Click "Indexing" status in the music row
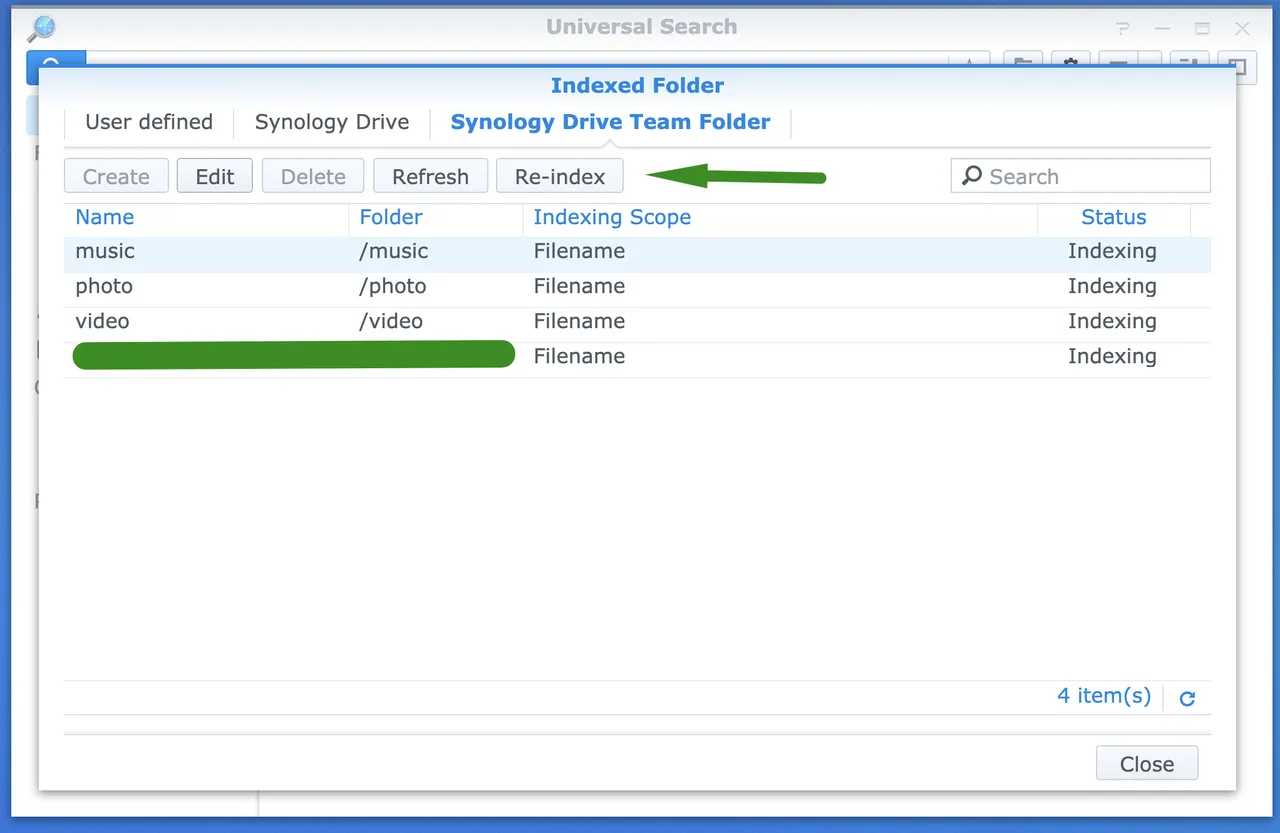Image resolution: width=1280 pixels, height=833 pixels. pyautogui.click(x=1112, y=251)
